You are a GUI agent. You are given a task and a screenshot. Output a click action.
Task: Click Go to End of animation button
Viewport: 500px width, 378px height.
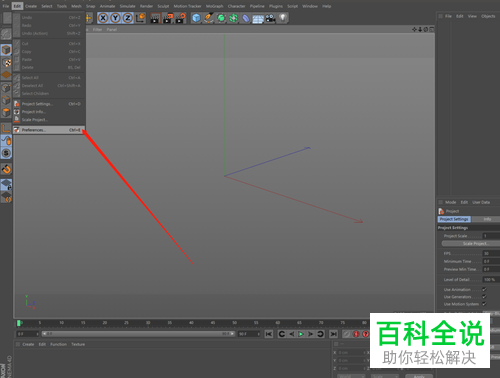pos(333,334)
